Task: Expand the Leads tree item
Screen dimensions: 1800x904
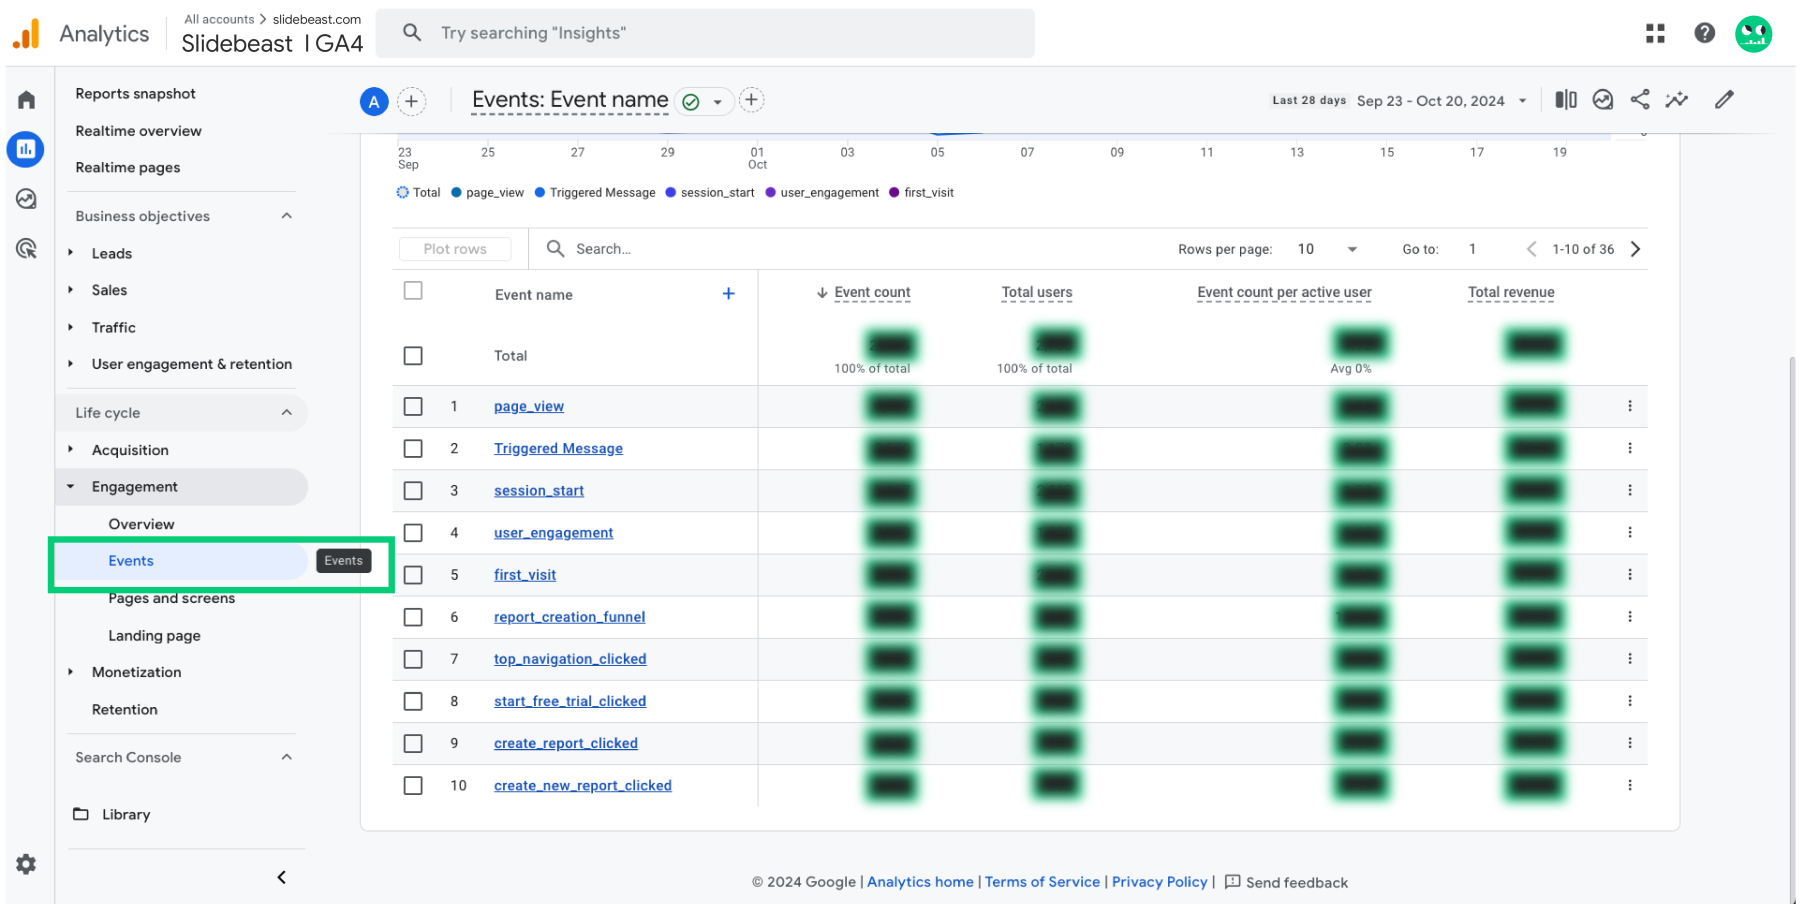Action: click(x=71, y=253)
